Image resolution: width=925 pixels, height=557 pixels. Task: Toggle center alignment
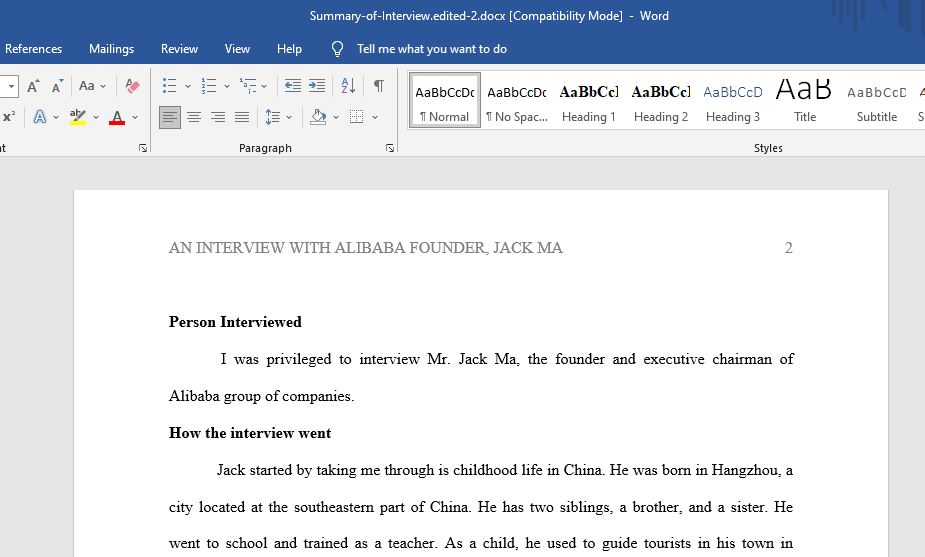pyautogui.click(x=193, y=117)
